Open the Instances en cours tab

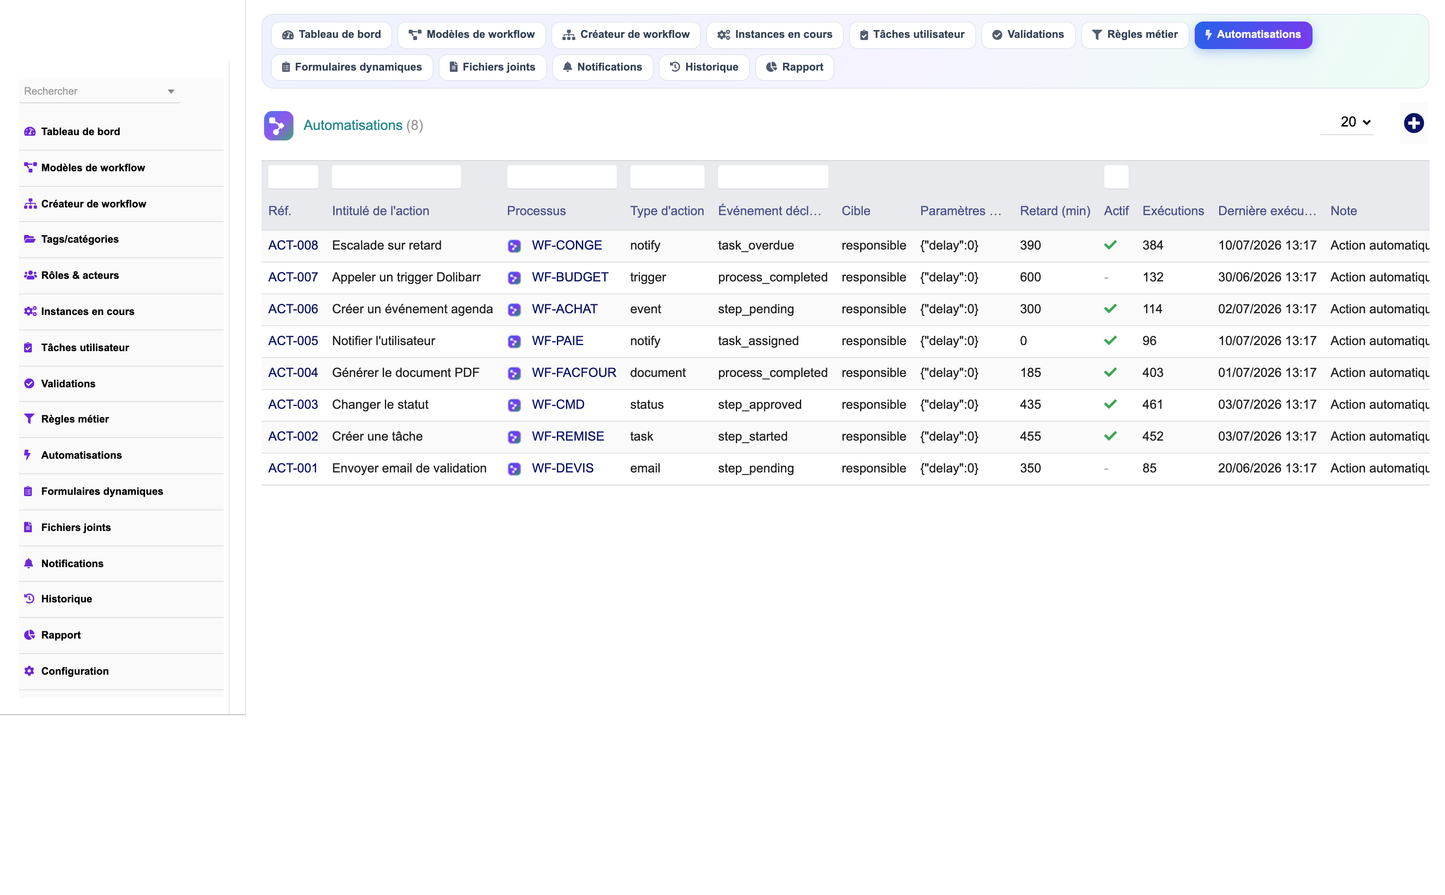(775, 35)
